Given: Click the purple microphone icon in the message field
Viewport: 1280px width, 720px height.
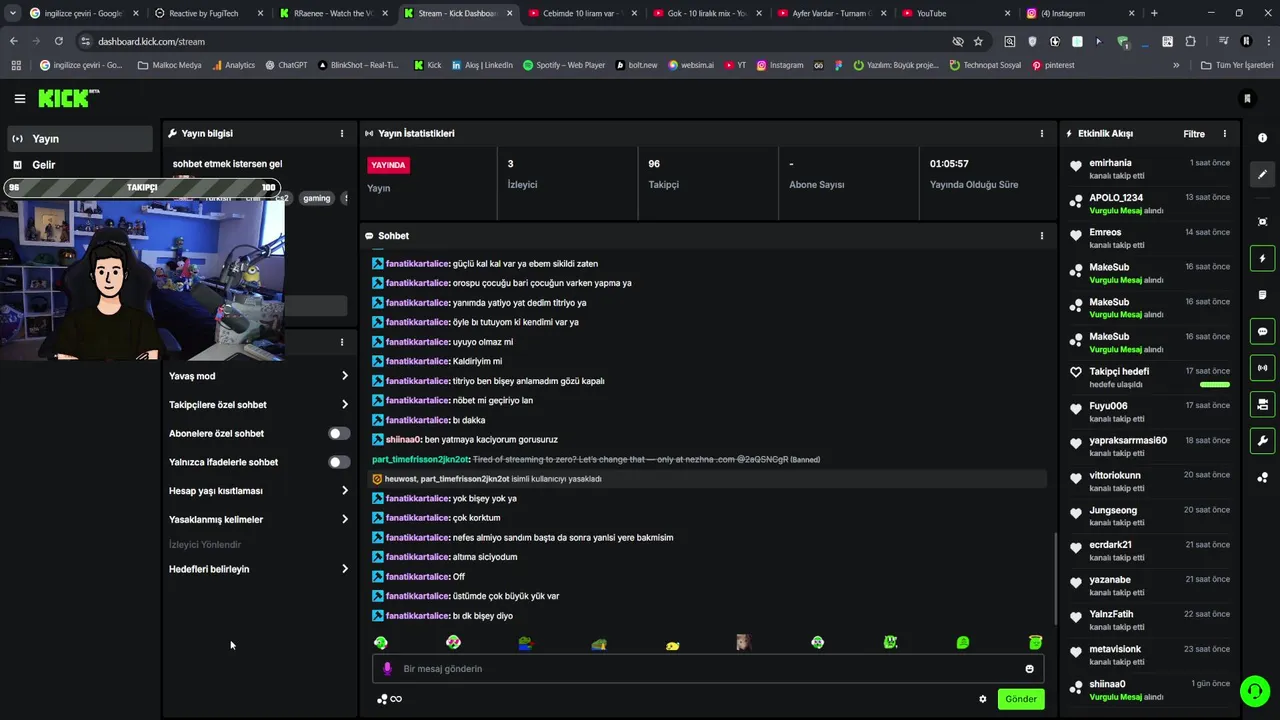Looking at the screenshot, I should 388,669.
